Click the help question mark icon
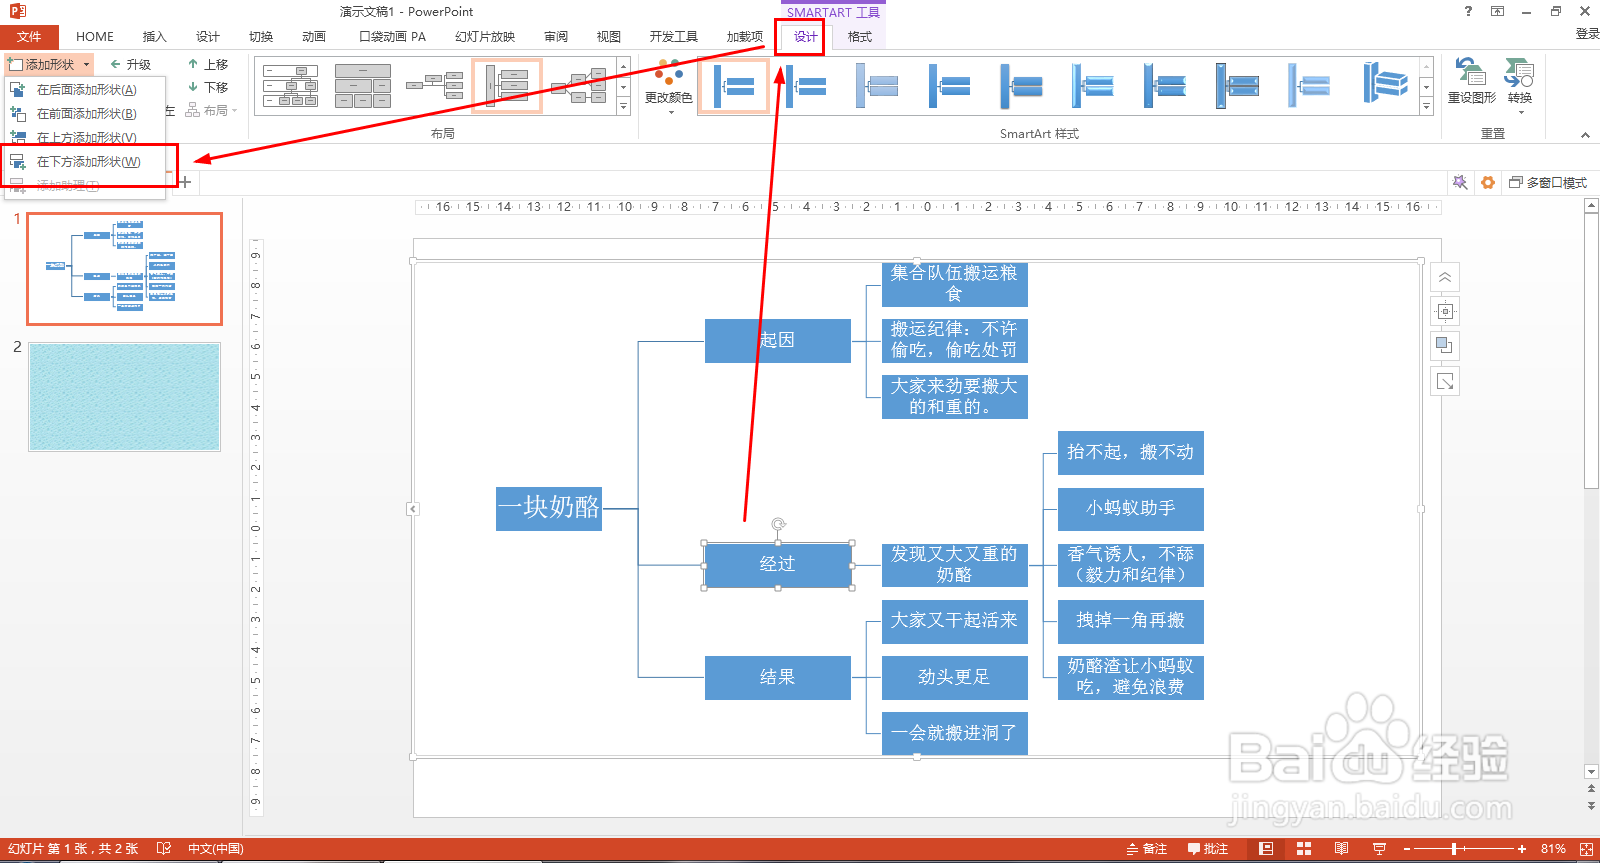This screenshot has width=1600, height=863. [x=1468, y=12]
